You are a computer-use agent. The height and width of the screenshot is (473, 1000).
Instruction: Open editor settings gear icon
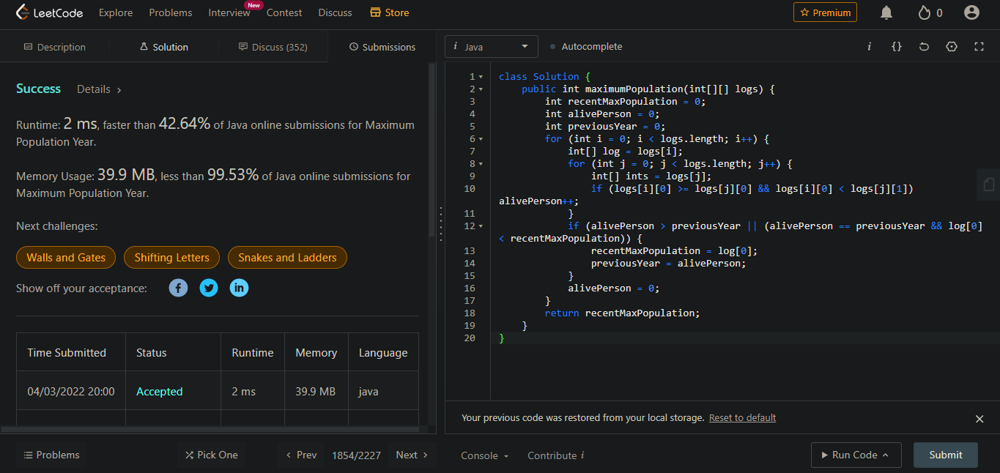pyautogui.click(x=952, y=47)
